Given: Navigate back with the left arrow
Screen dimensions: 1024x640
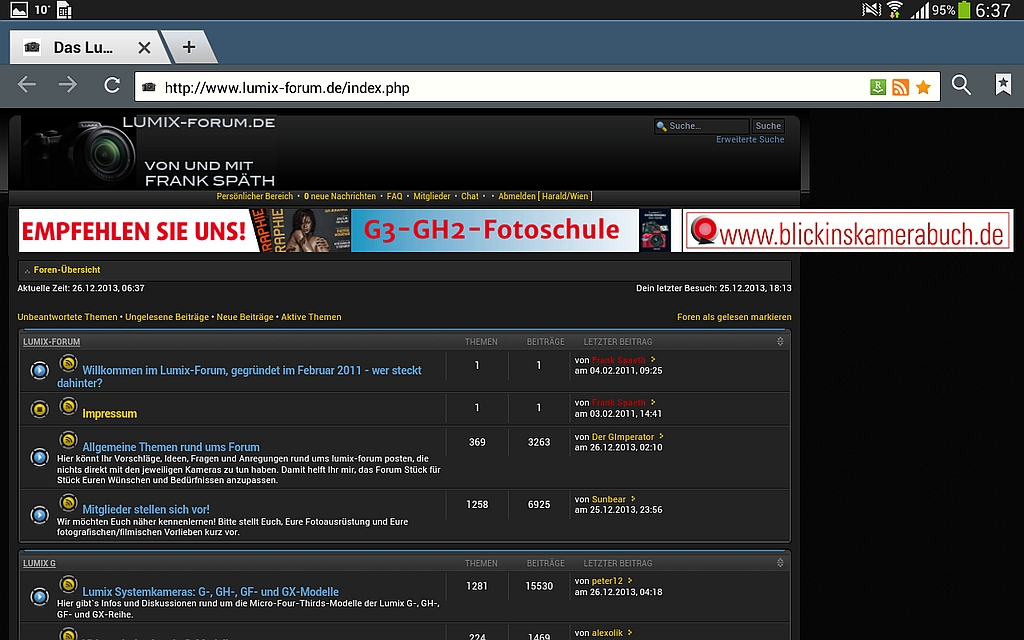Looking at the screenshot, I should 26,85.
